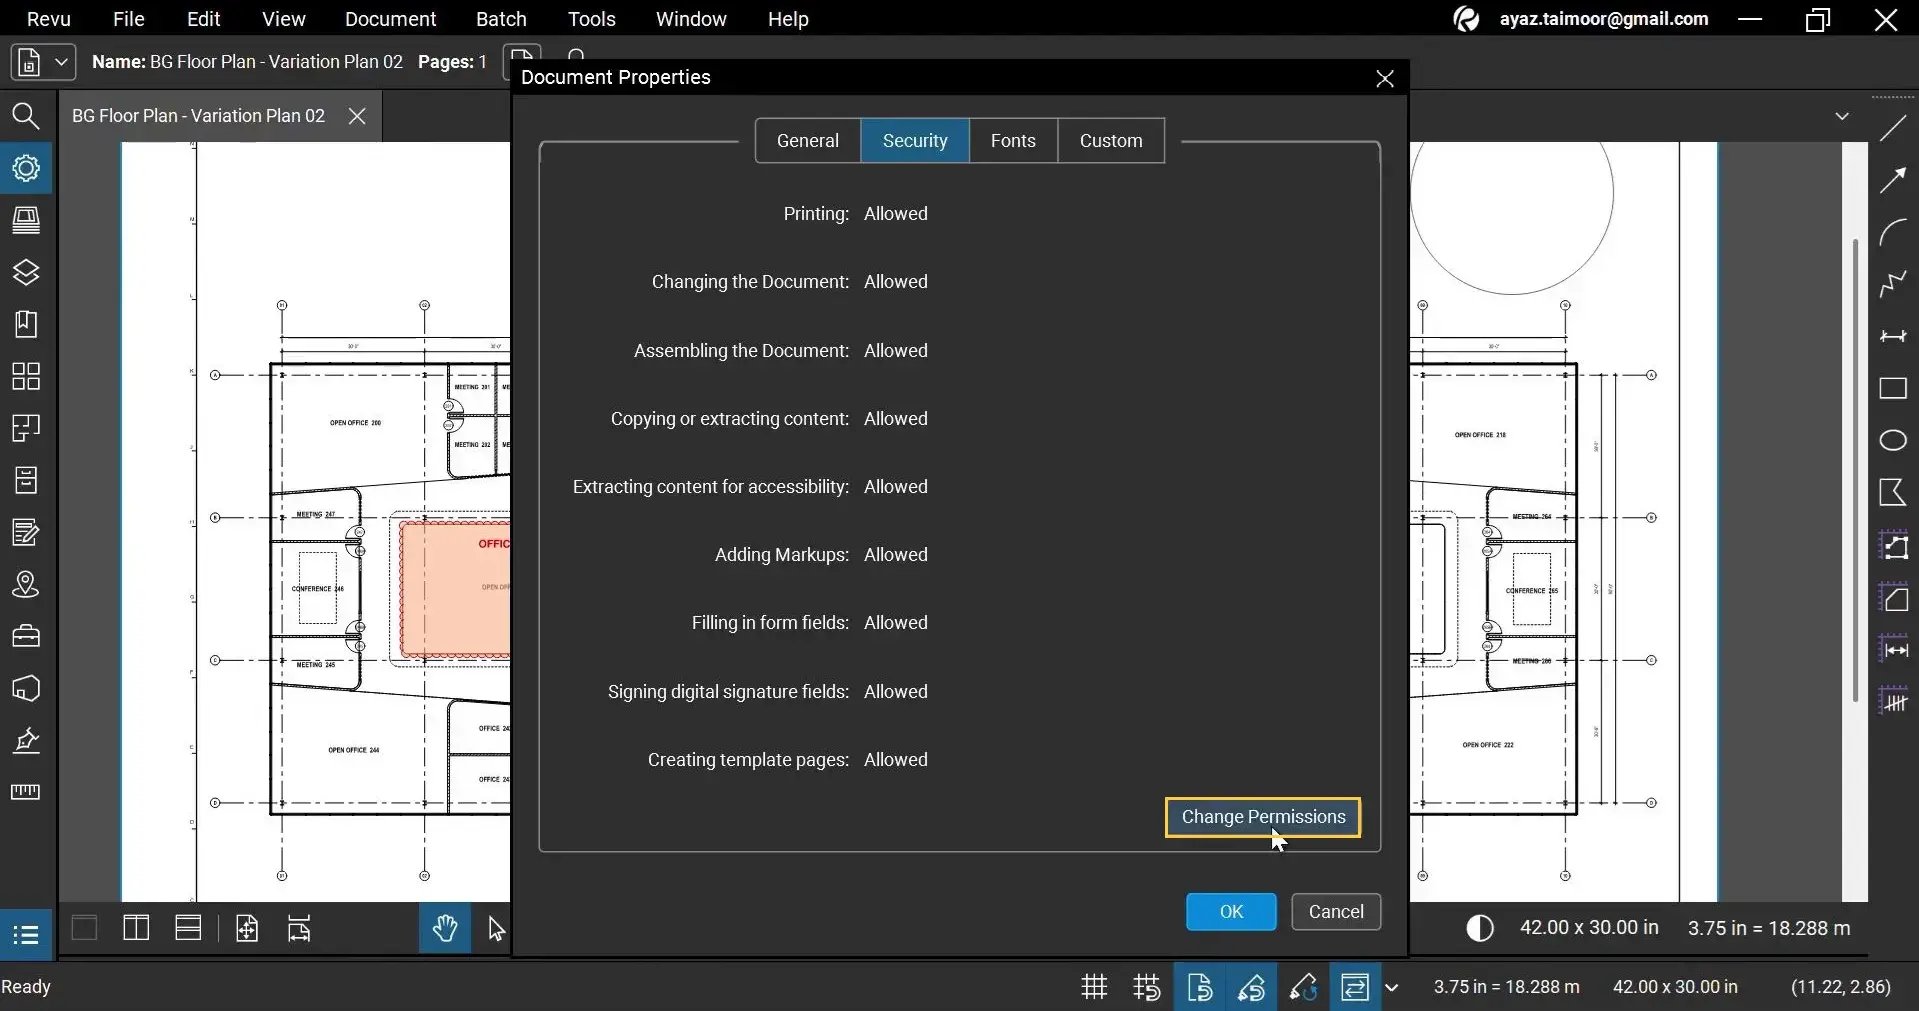Toggle Show Grid in status bar
This screenshot has height=1011, width=1919.
coord(1095,987)
